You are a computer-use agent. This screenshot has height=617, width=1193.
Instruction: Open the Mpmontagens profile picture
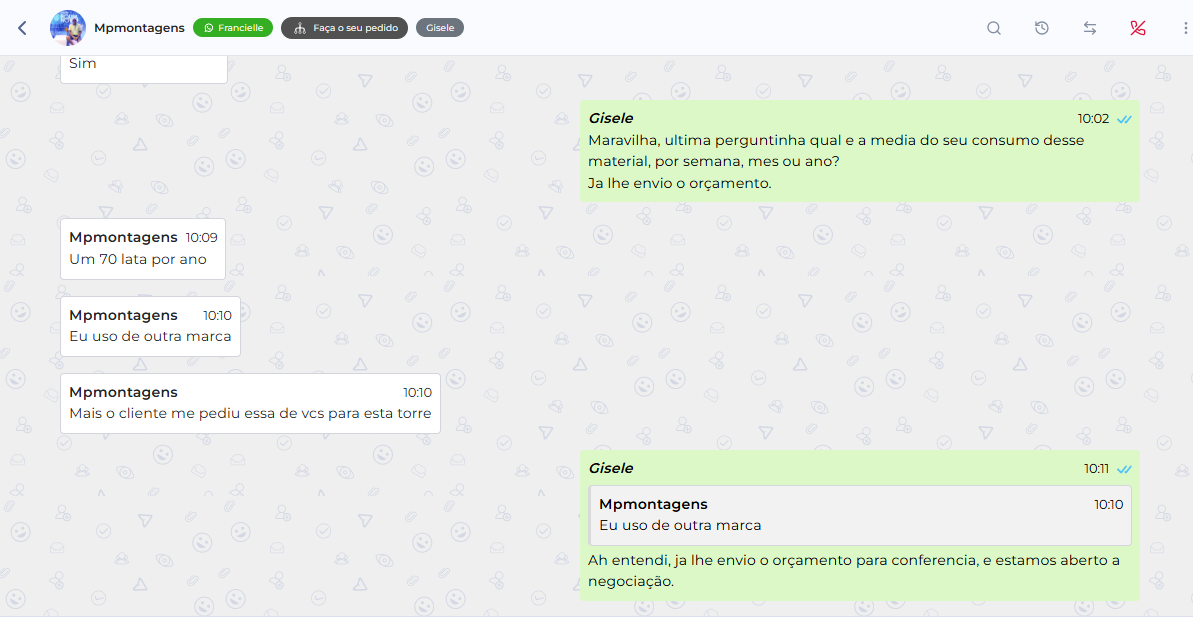click(68, 28)
